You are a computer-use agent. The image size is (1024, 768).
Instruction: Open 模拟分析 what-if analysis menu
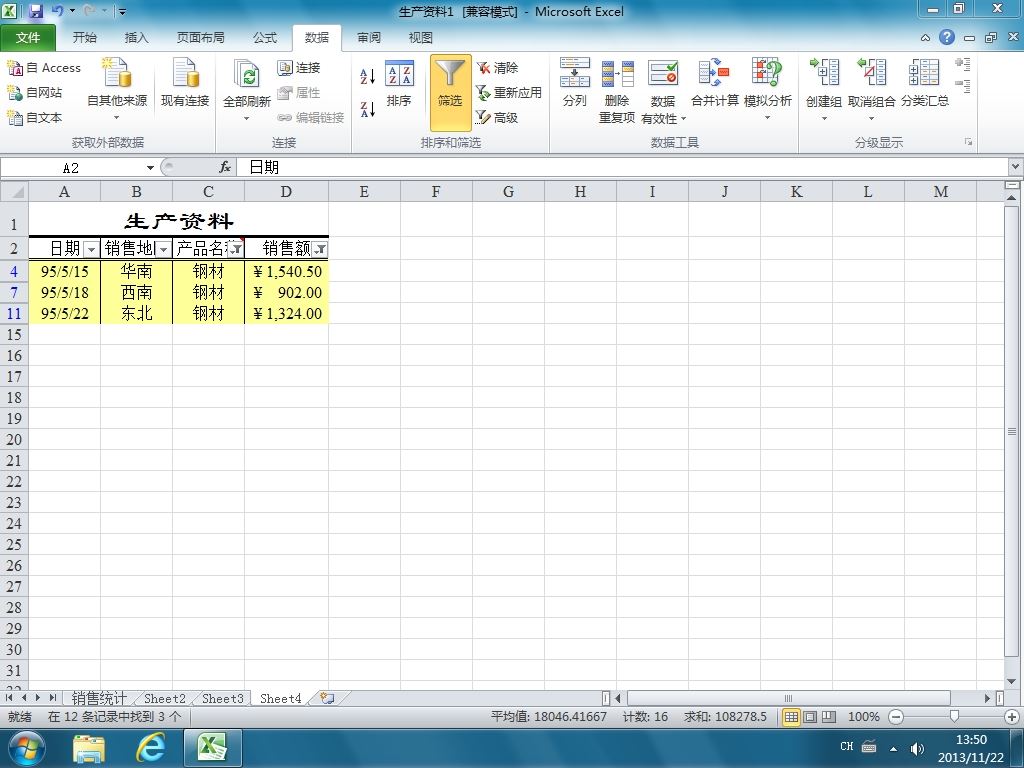click(x=767, y=89)
